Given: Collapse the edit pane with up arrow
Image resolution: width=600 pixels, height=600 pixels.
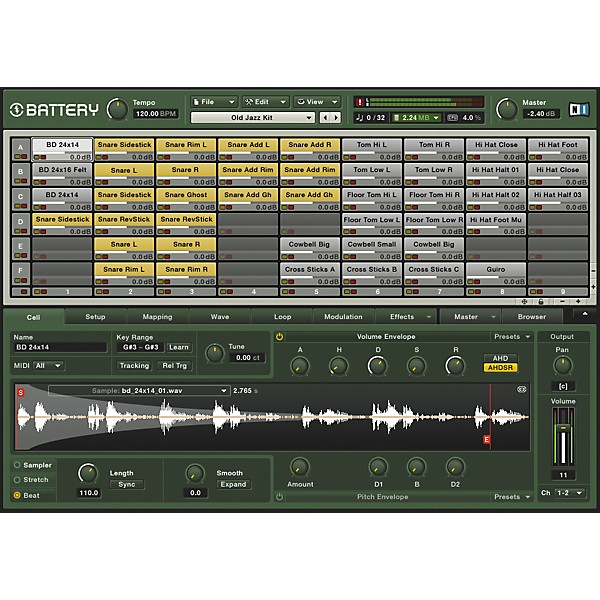Looking at the screenshot, I should tap(584, 314).
